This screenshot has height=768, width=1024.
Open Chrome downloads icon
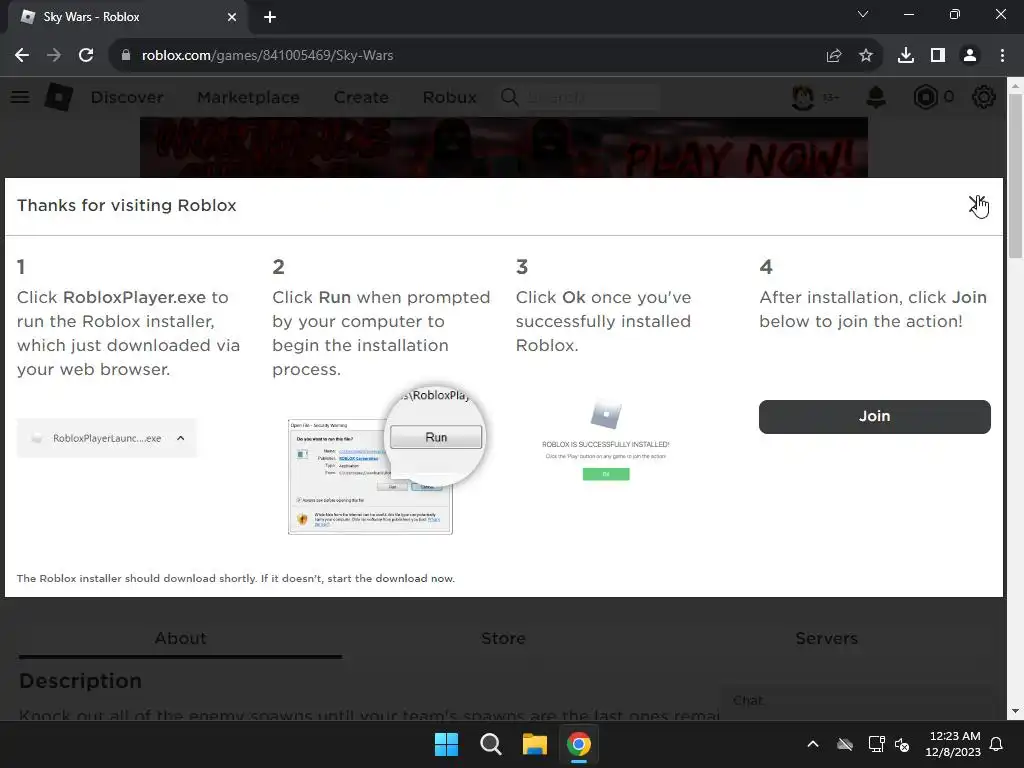[906, 56]
